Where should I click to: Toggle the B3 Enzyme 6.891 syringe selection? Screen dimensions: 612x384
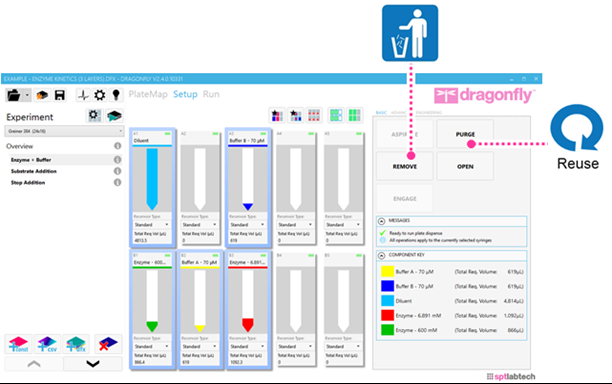tap(247, 309)
